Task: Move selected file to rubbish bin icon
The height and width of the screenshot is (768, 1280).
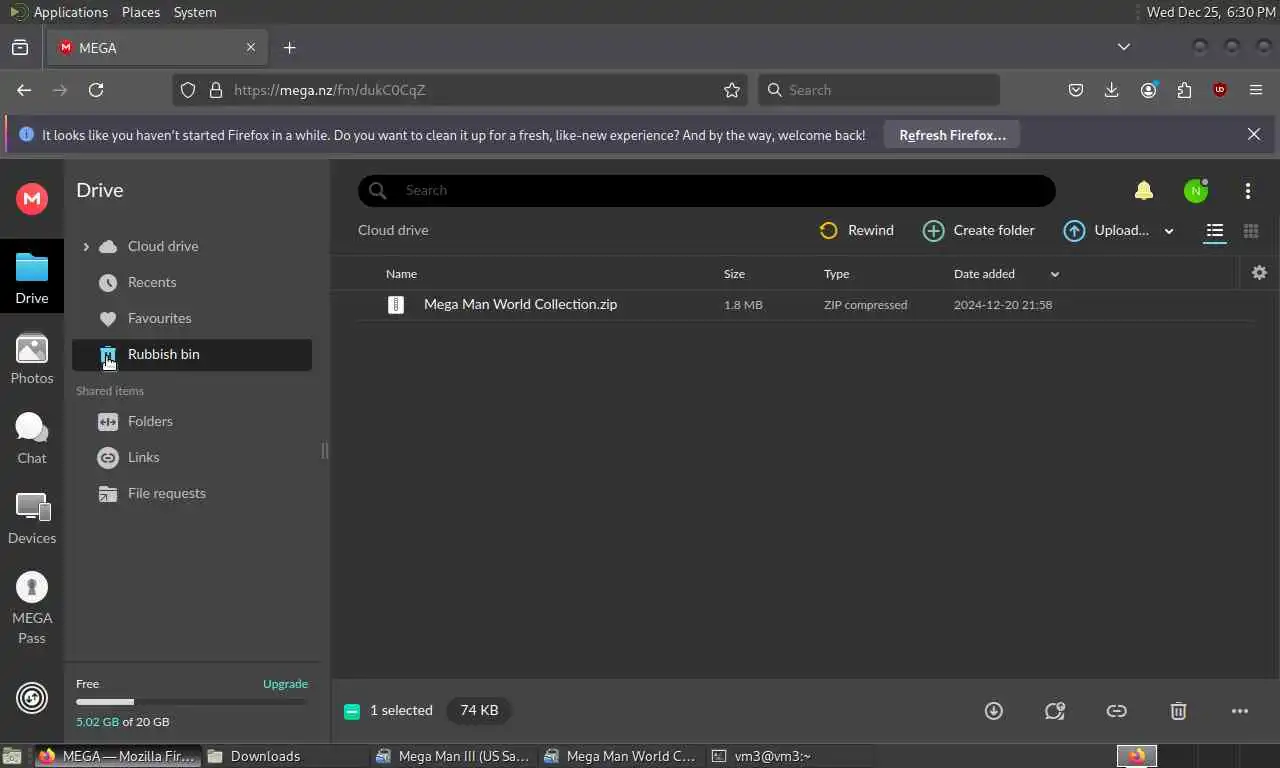Action: (1178, 711)
